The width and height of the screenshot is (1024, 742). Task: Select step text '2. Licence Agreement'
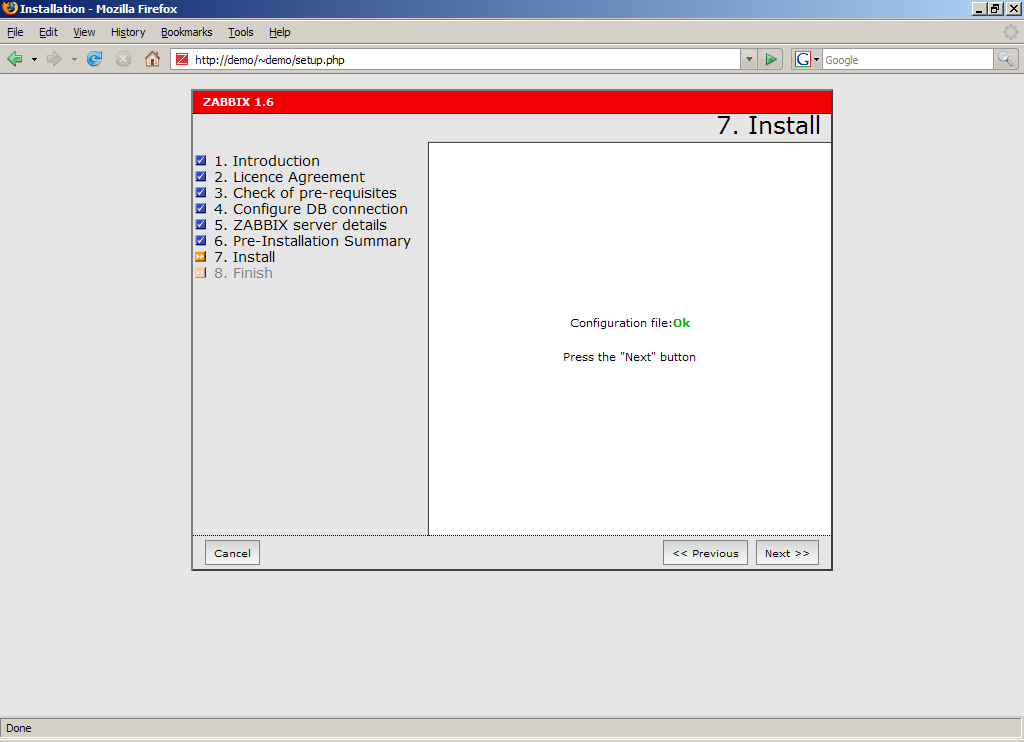coord(289,177)
